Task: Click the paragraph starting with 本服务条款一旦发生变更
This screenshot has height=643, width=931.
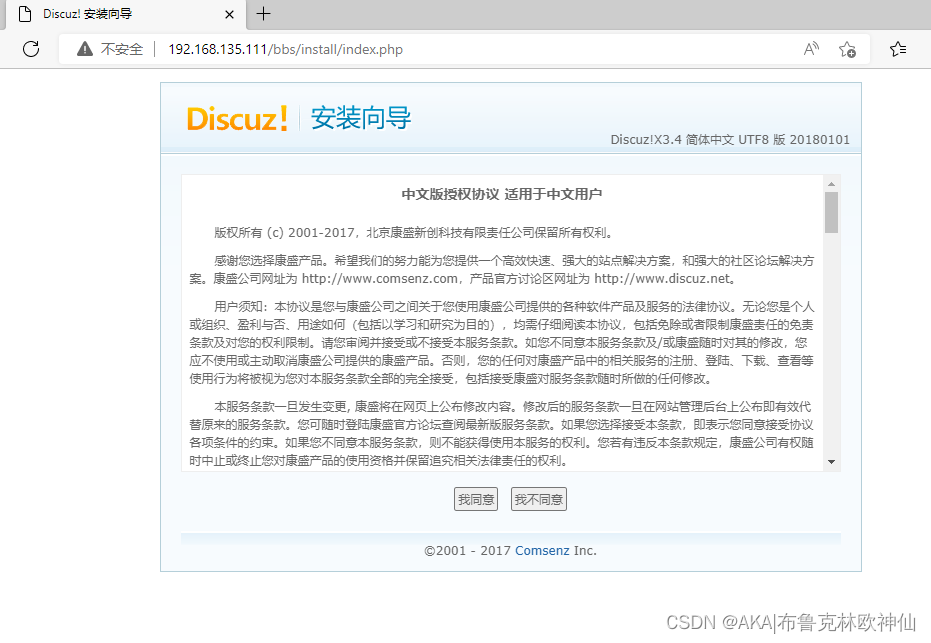Action: (x=502, y=433)
